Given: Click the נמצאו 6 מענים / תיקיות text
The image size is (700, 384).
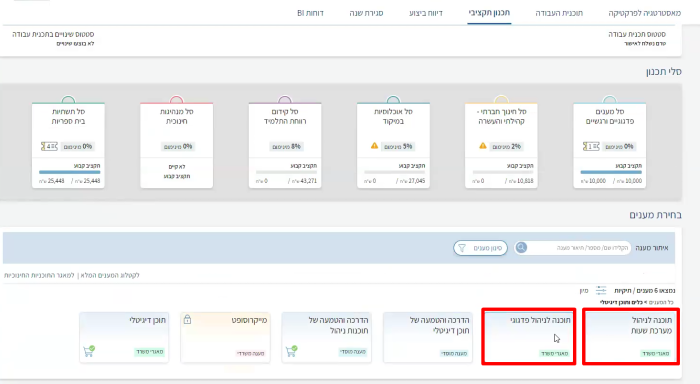Looking at the screenshot, I should [645, 291].
